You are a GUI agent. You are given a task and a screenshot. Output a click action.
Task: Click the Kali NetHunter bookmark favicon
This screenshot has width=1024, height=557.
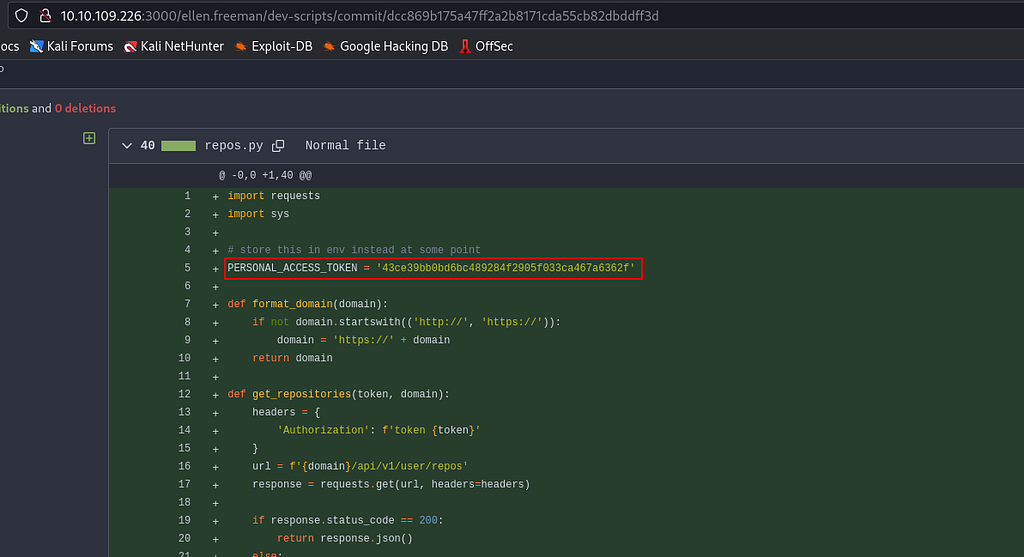tap(131, 46)
